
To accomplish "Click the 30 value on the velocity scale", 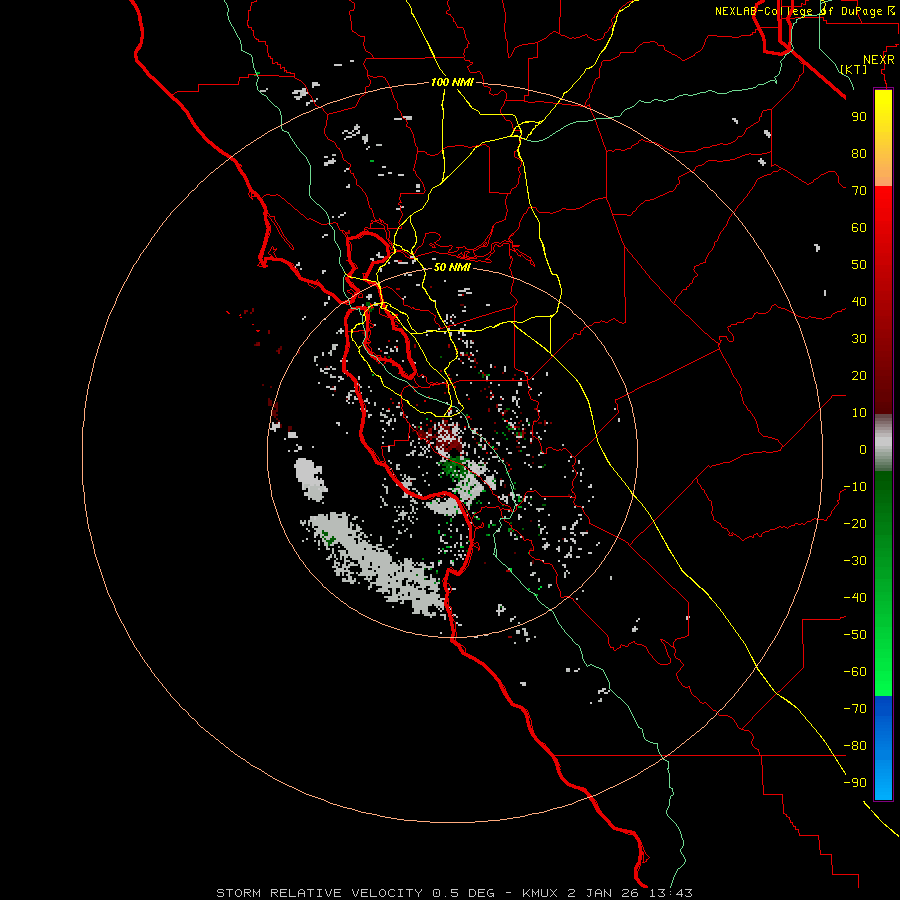I will coord(859,339).
